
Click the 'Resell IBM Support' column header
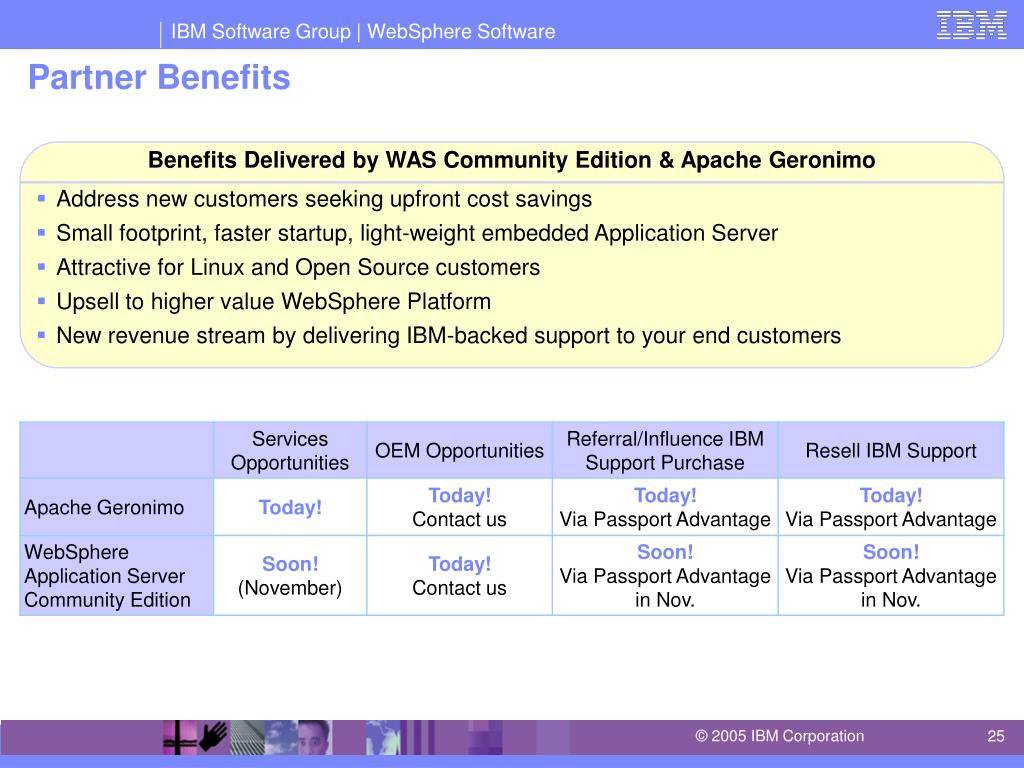pos(891,451)
